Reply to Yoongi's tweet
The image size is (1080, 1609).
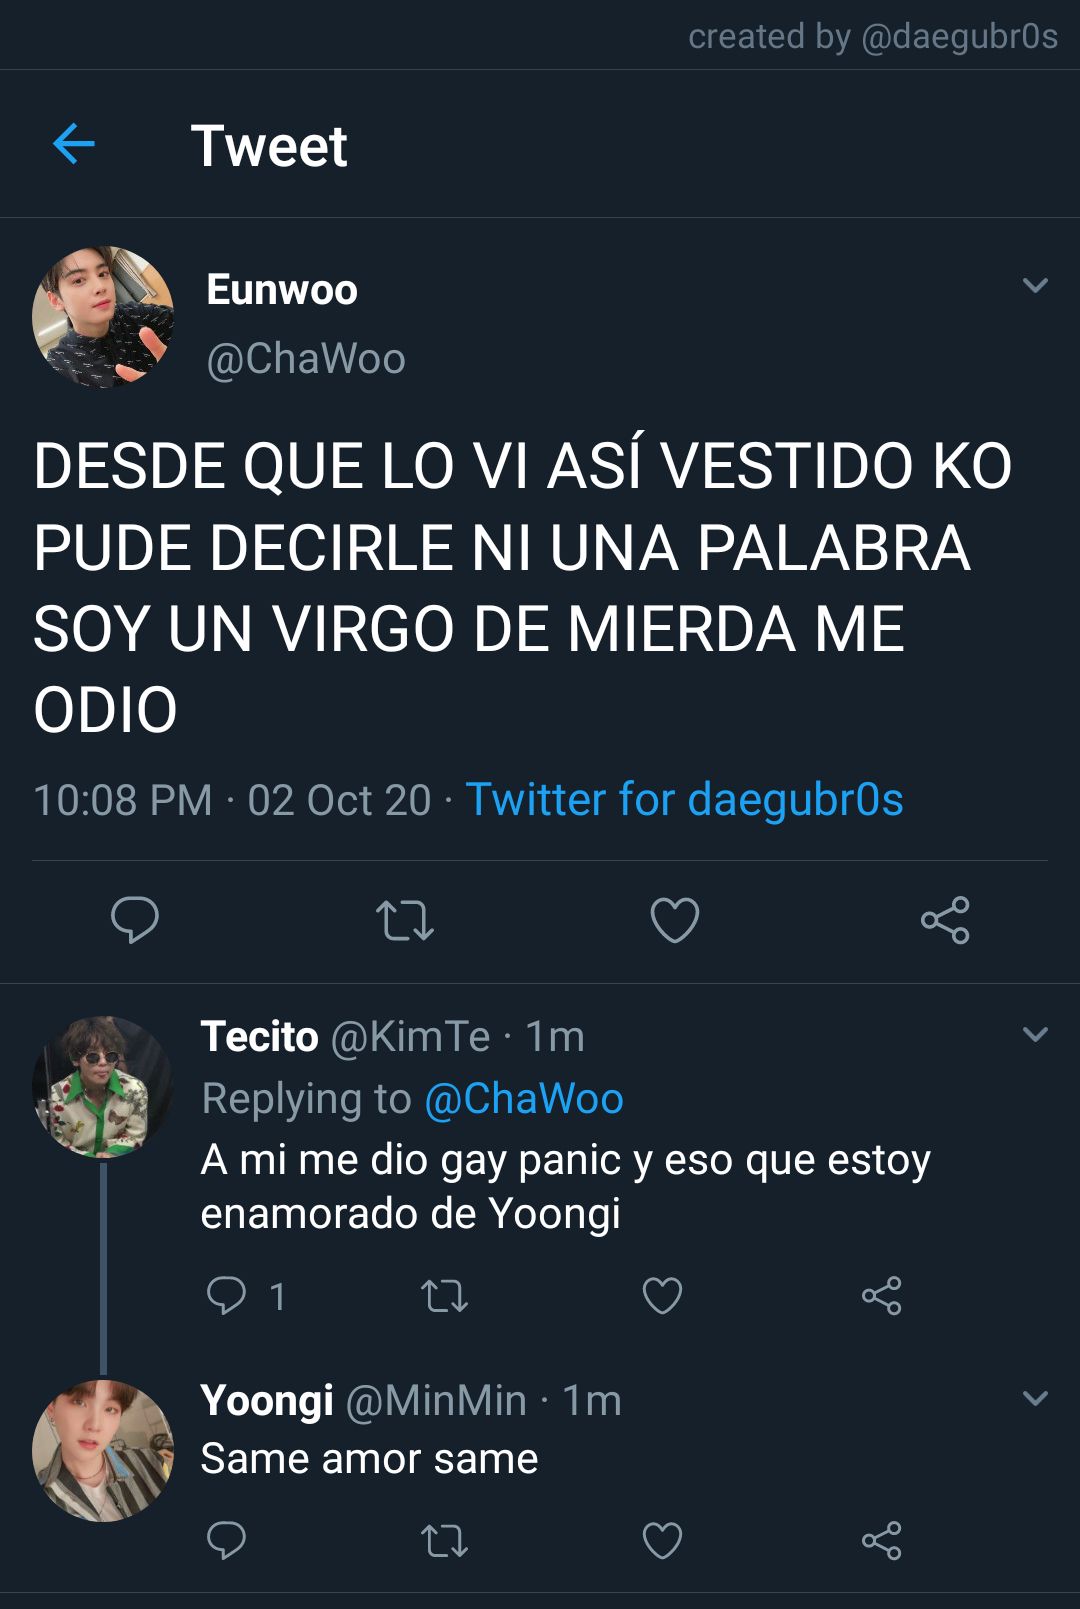(x=226, y=1540)
